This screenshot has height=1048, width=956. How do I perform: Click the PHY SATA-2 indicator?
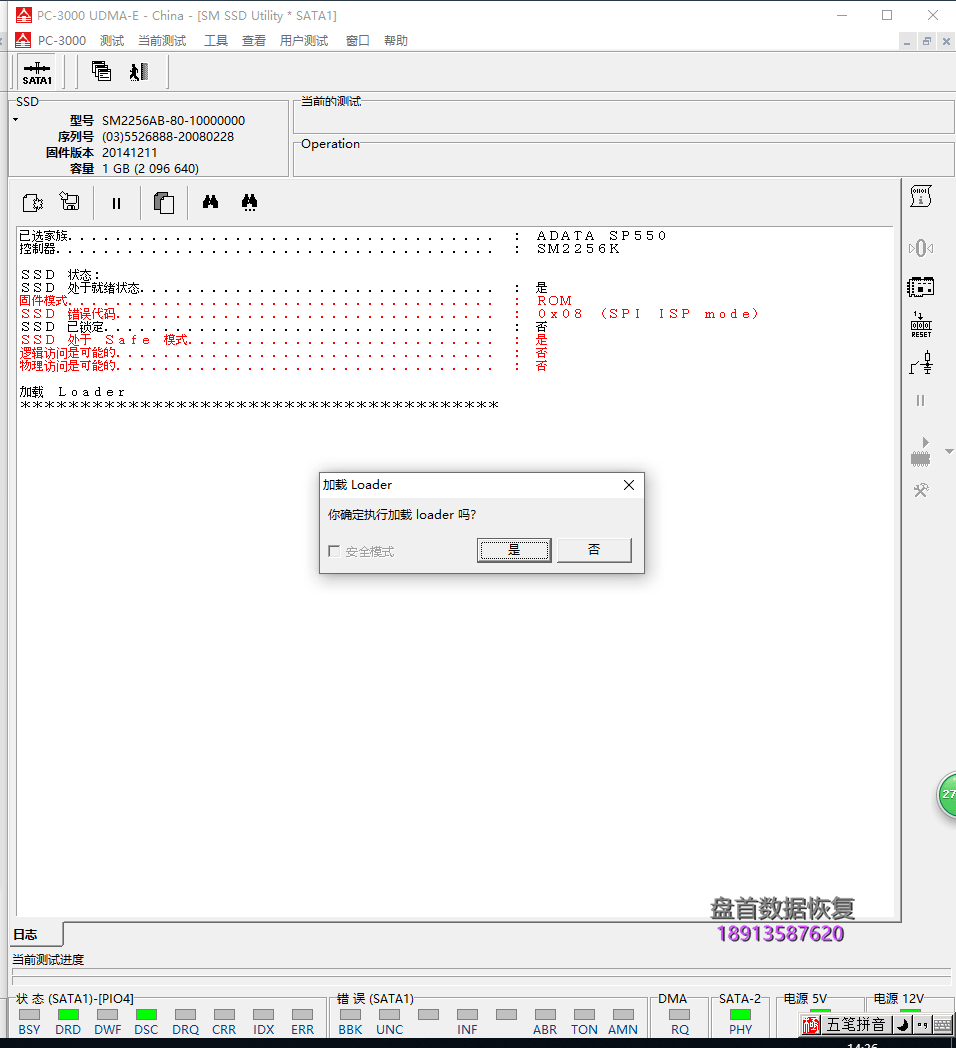[740, 1015]
